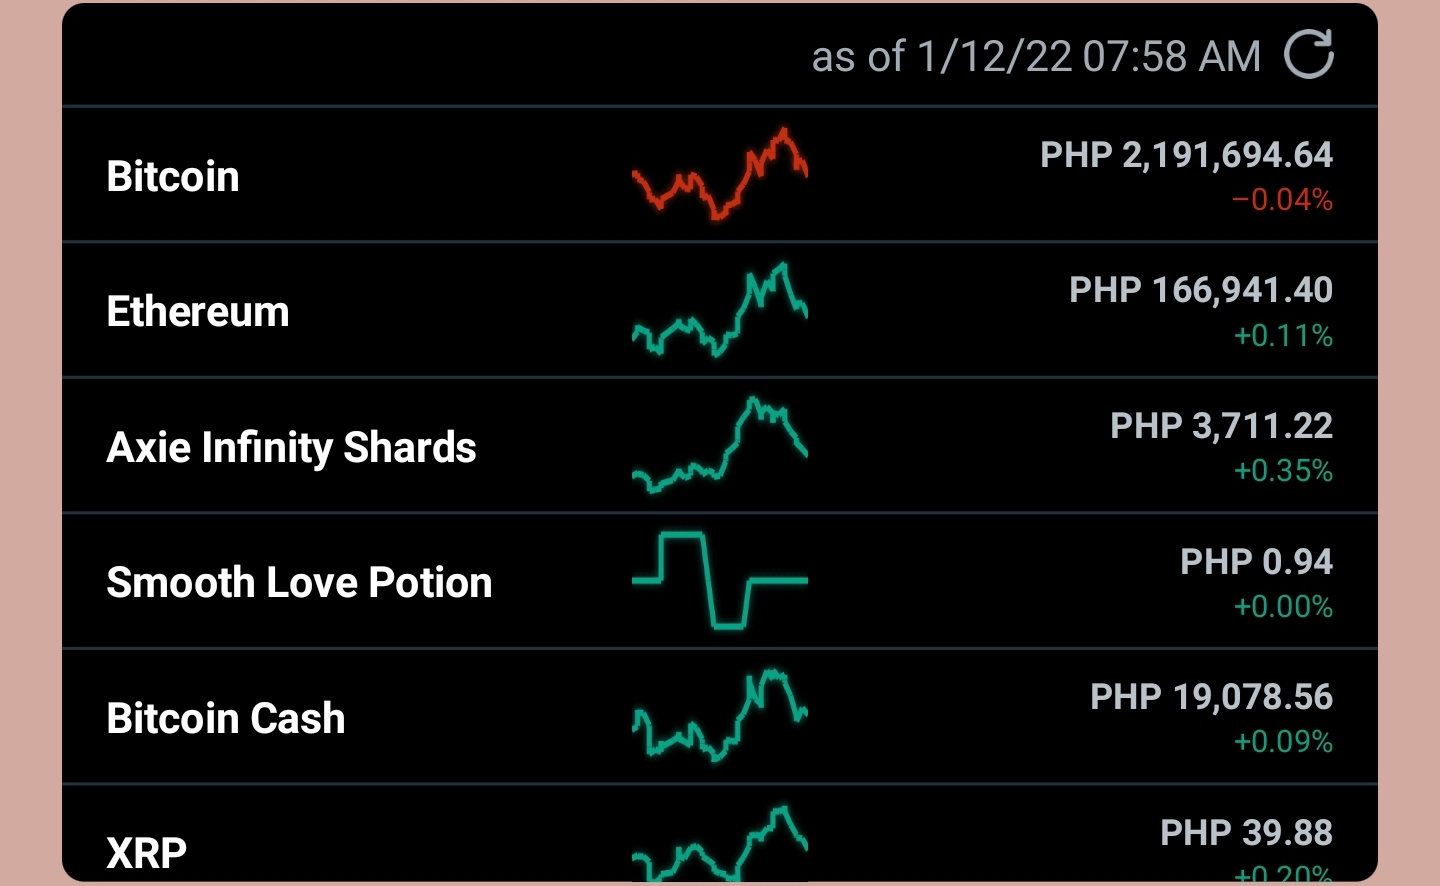Click the PHP 0.94 price
1440x886 pixels.
tap(1256, 562)
